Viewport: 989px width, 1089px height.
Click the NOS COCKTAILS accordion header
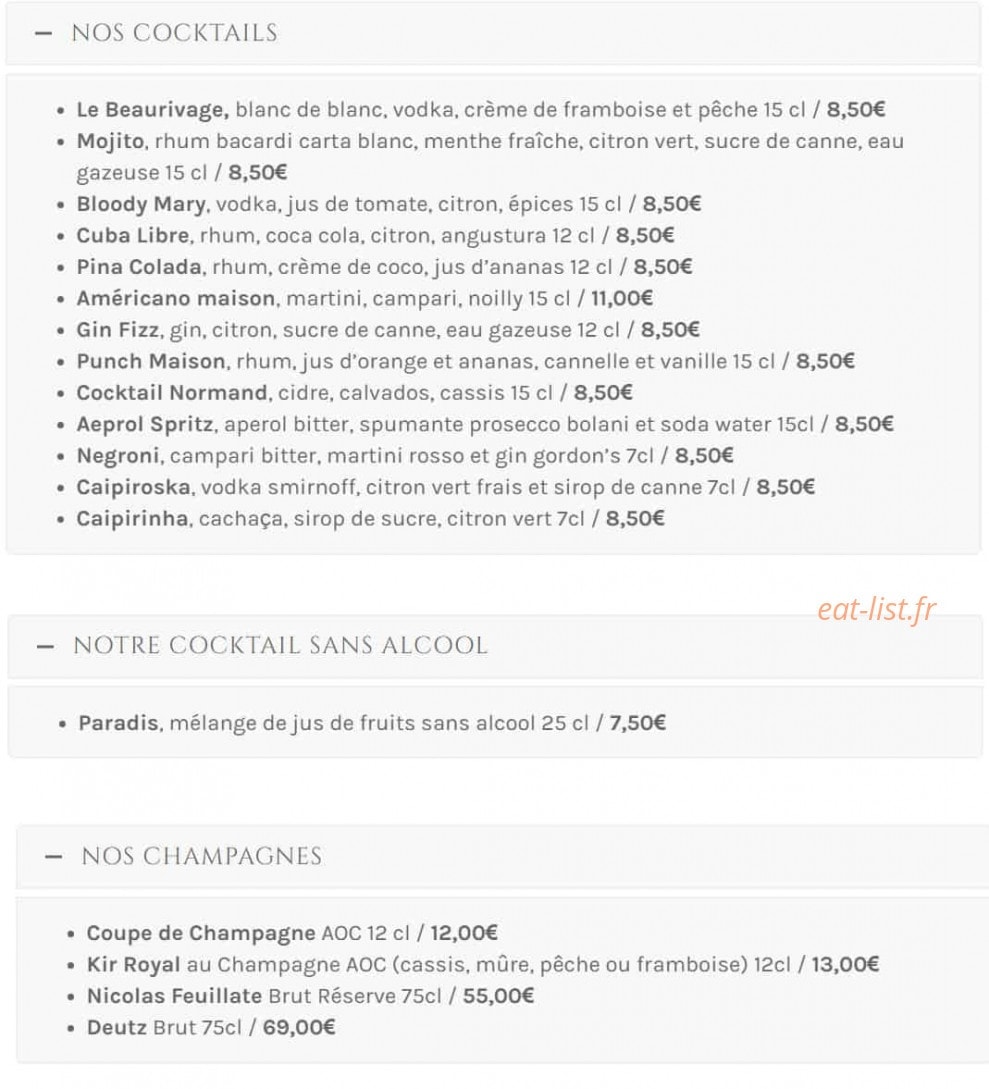coord(493,33)
